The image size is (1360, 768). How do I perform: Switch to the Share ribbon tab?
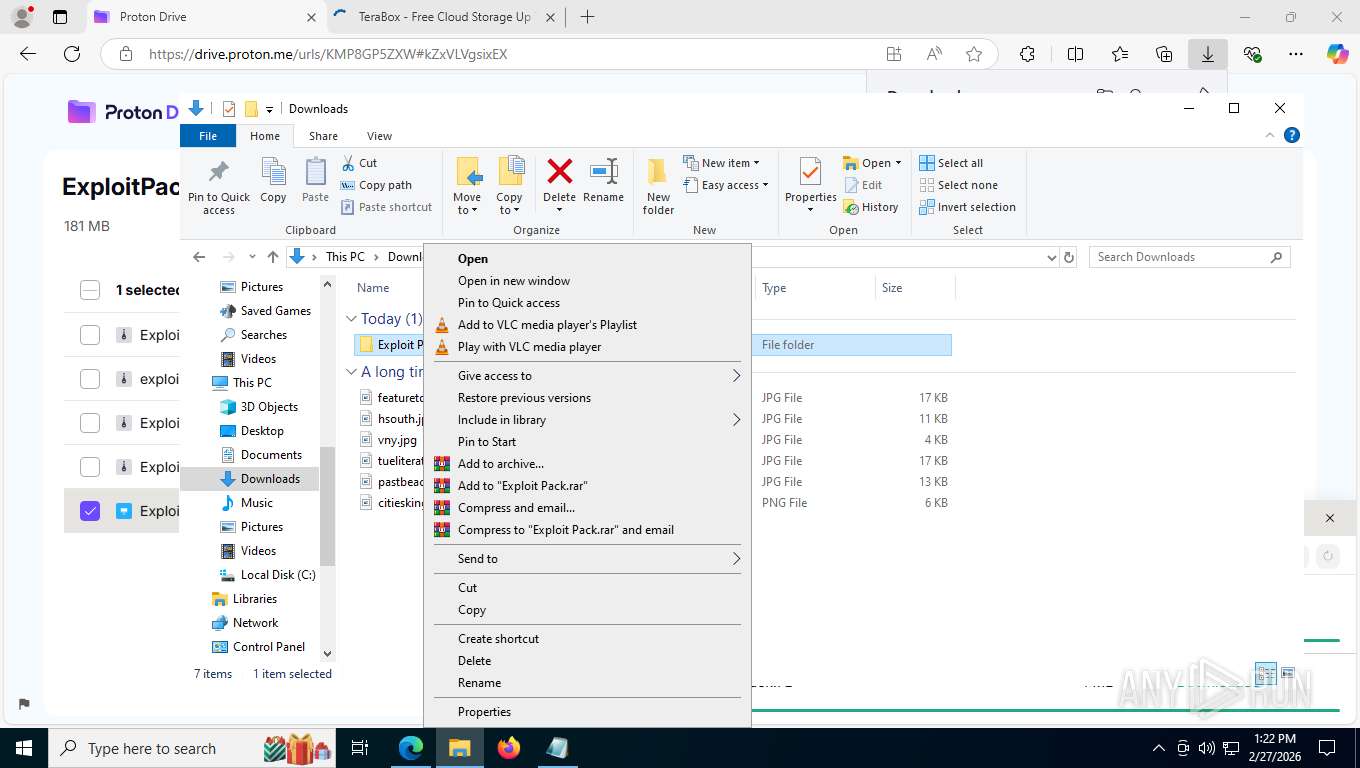click(x=323, y=136)
